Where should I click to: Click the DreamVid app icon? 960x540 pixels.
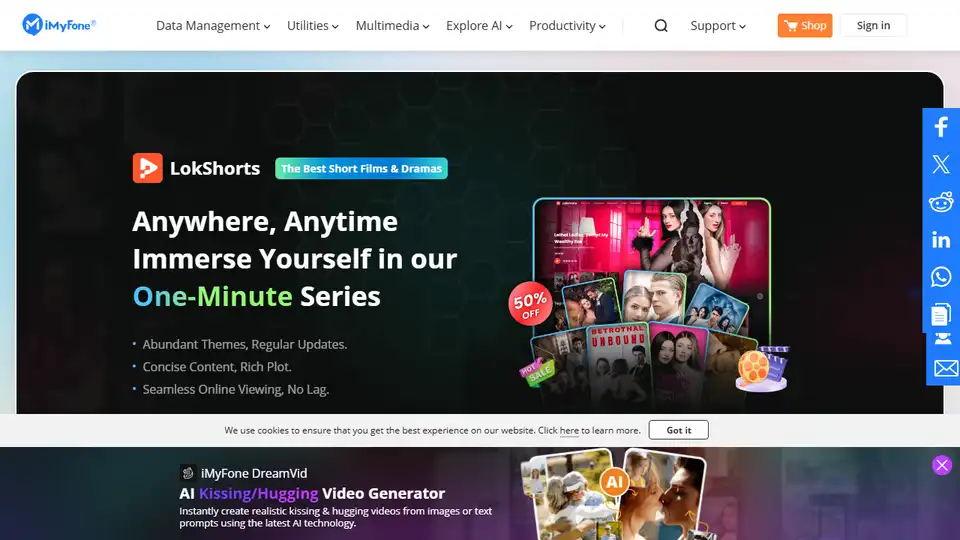pos(188,473)
